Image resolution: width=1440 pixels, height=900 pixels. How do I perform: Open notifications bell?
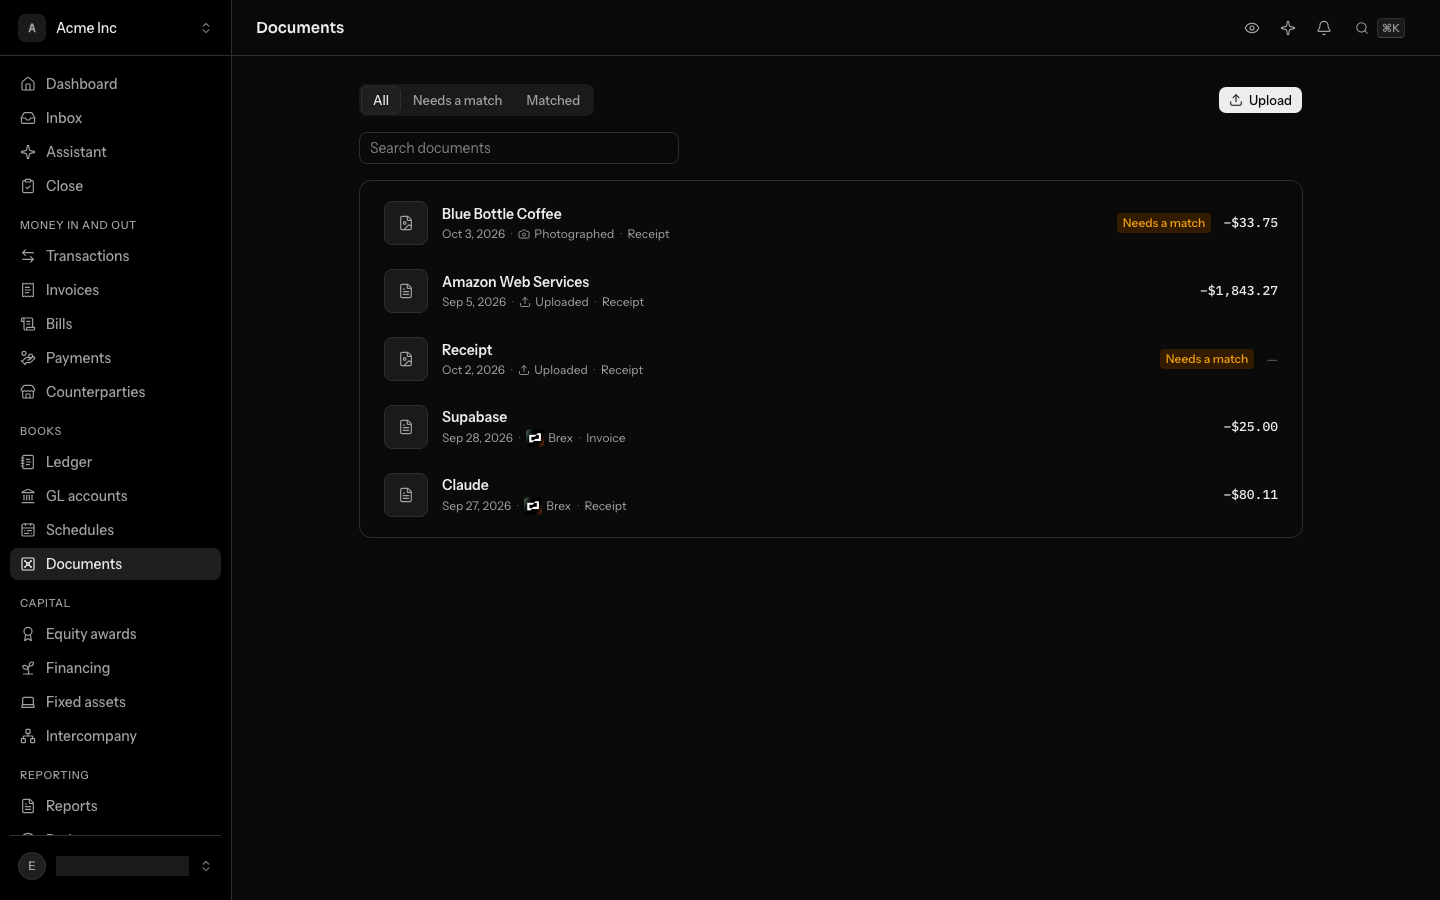pos(1324,28)
